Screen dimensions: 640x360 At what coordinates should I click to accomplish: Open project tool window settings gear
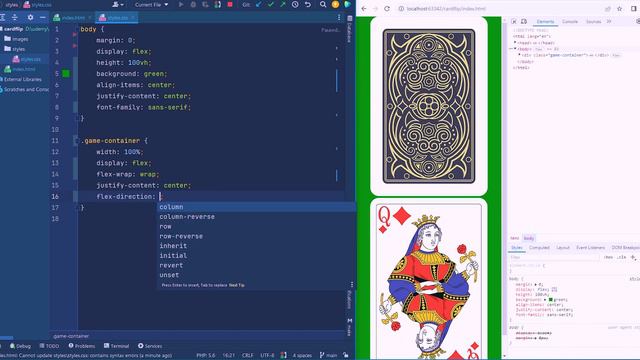[30, 17]
